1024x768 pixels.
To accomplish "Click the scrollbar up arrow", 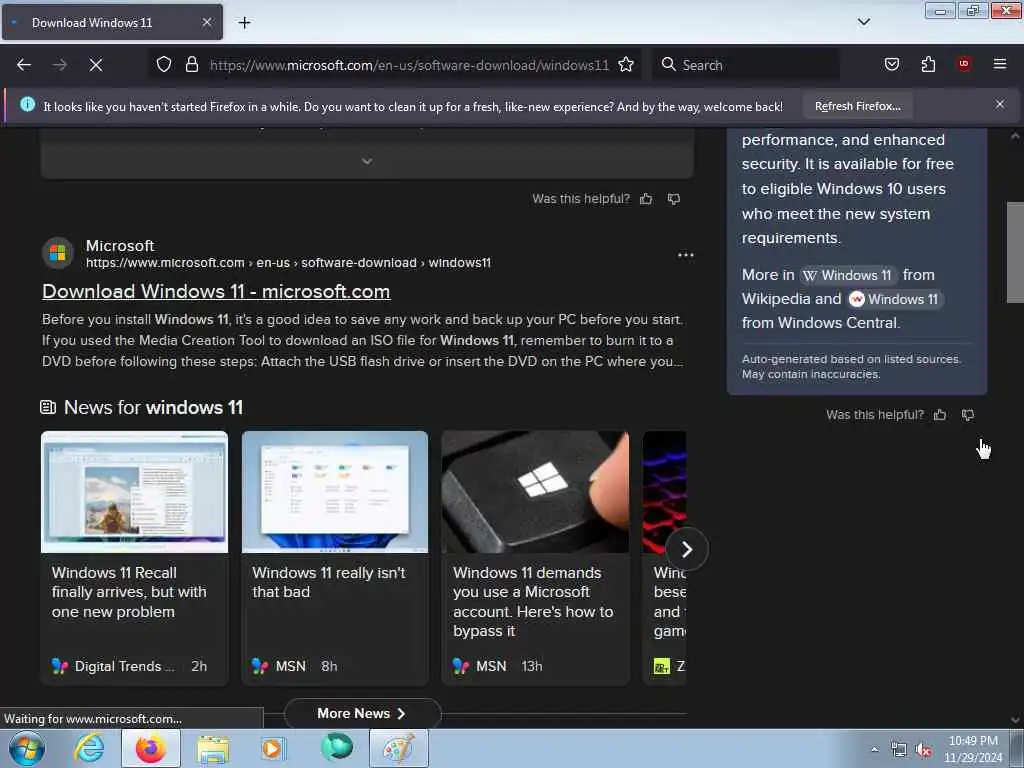I will pos(1015,136).
